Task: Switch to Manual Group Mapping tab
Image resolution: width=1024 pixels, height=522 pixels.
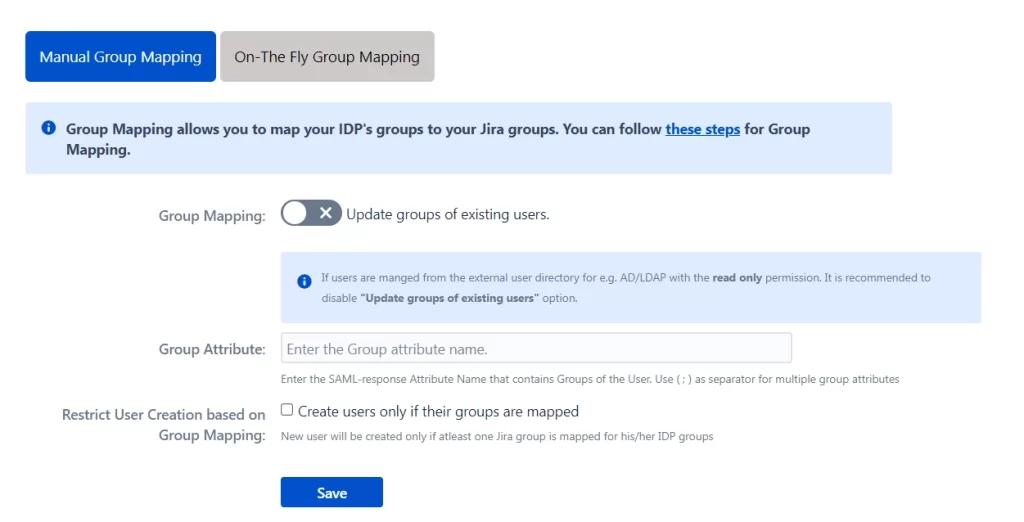Action: pos(121,57)
